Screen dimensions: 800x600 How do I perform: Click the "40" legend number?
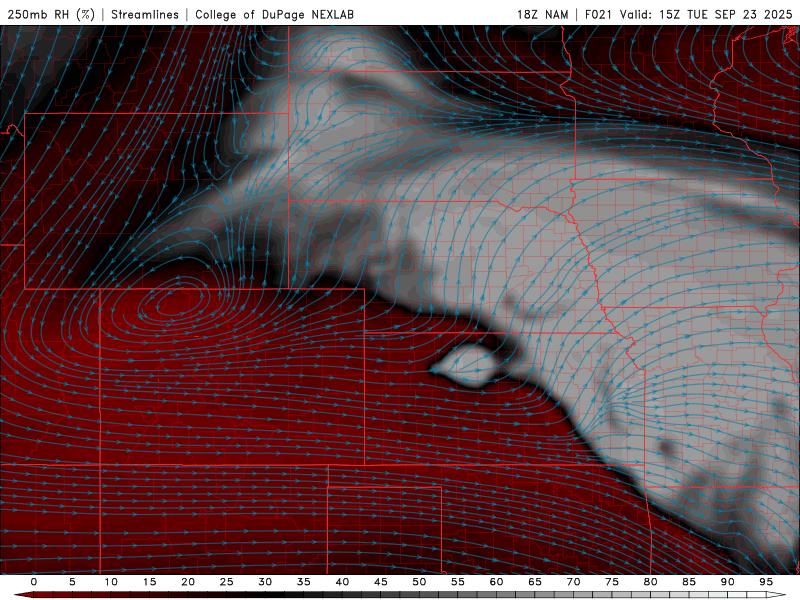click(342, 582)
